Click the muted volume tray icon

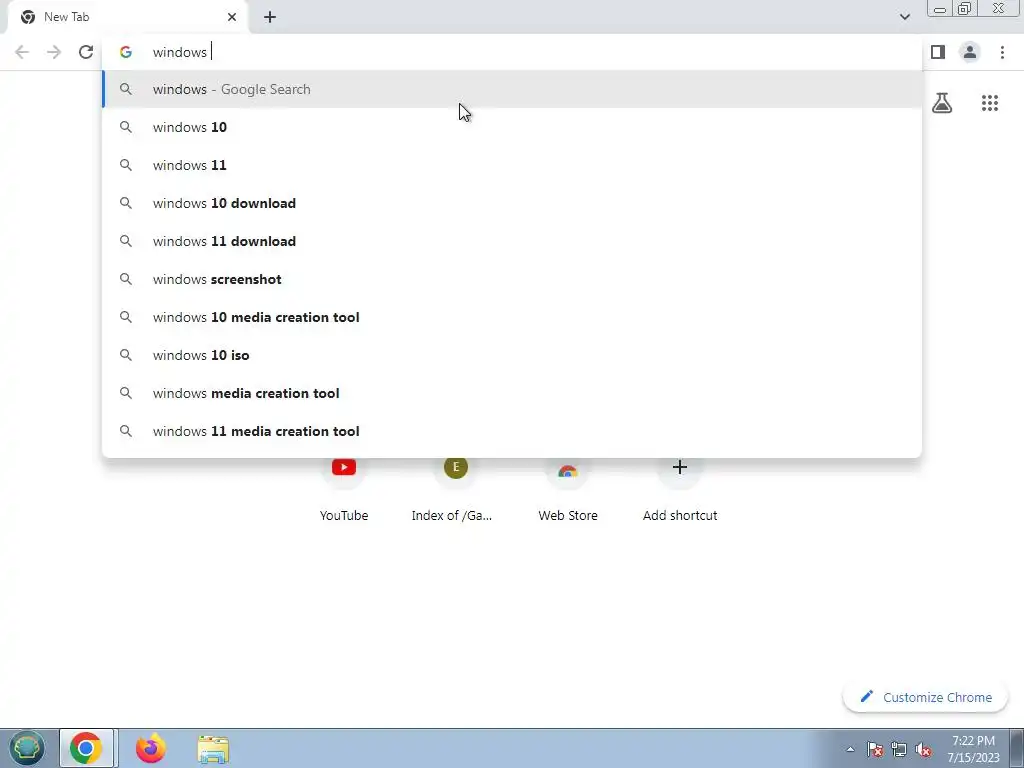pos(923,749)
